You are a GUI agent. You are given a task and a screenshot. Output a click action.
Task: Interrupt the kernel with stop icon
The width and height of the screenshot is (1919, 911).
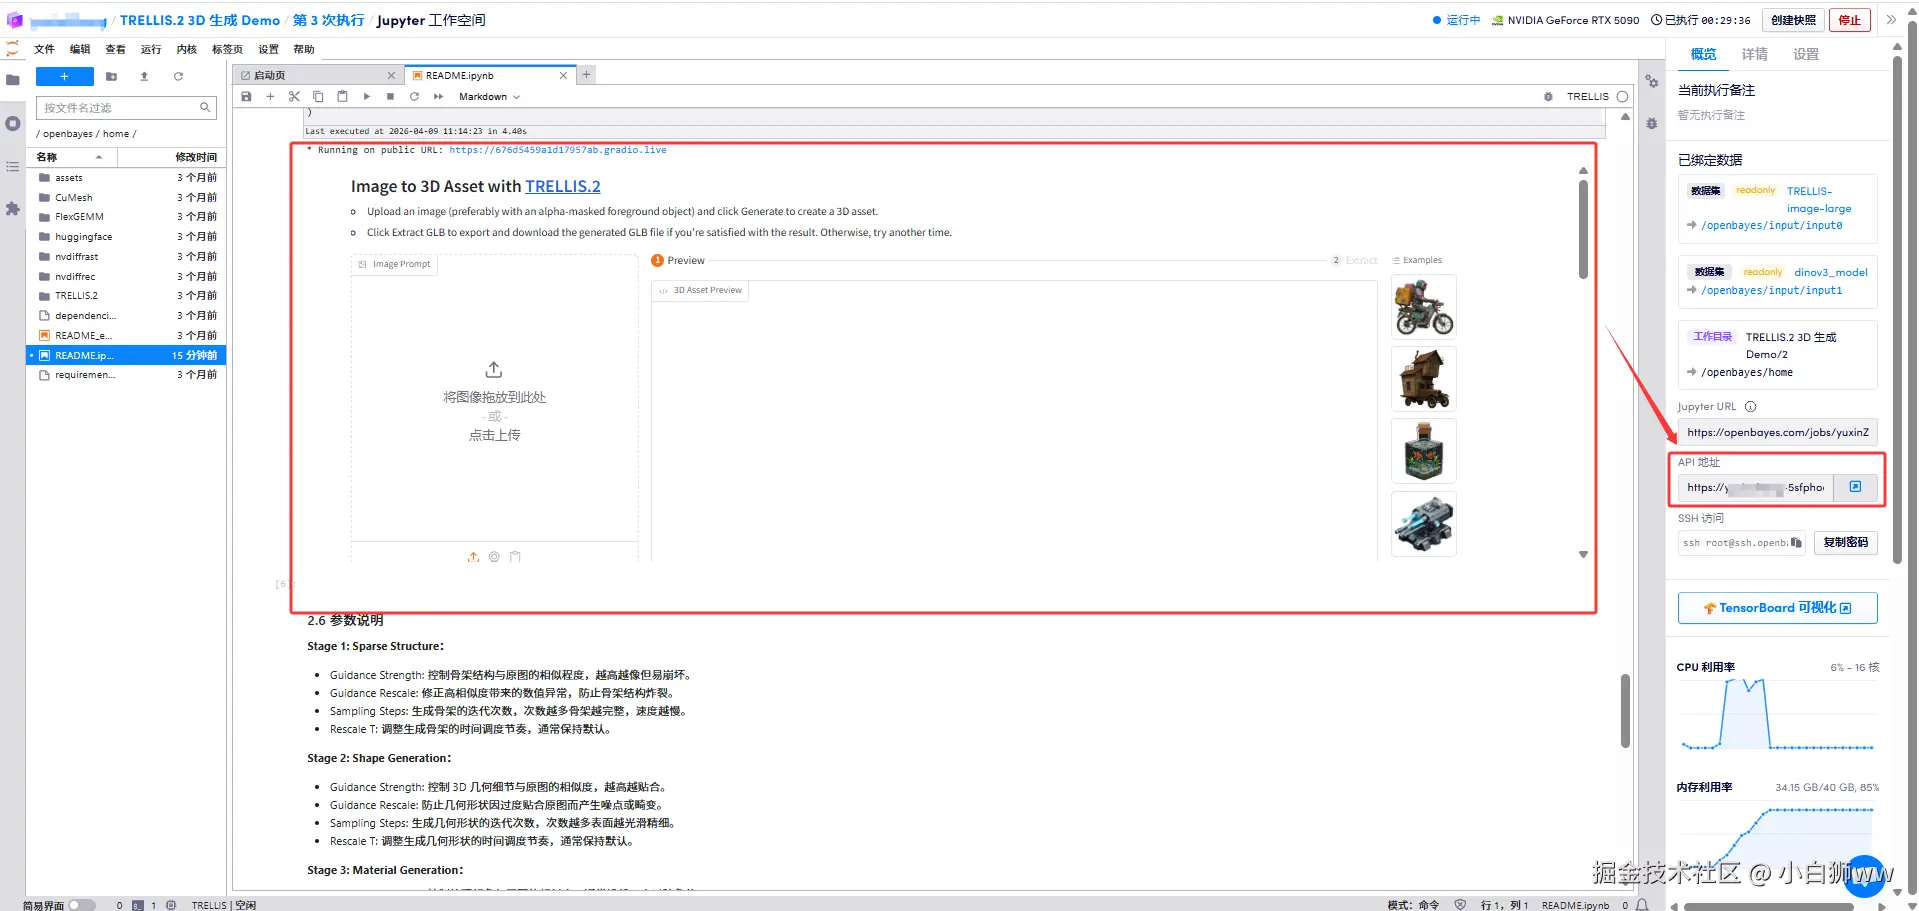click(390, 97)
